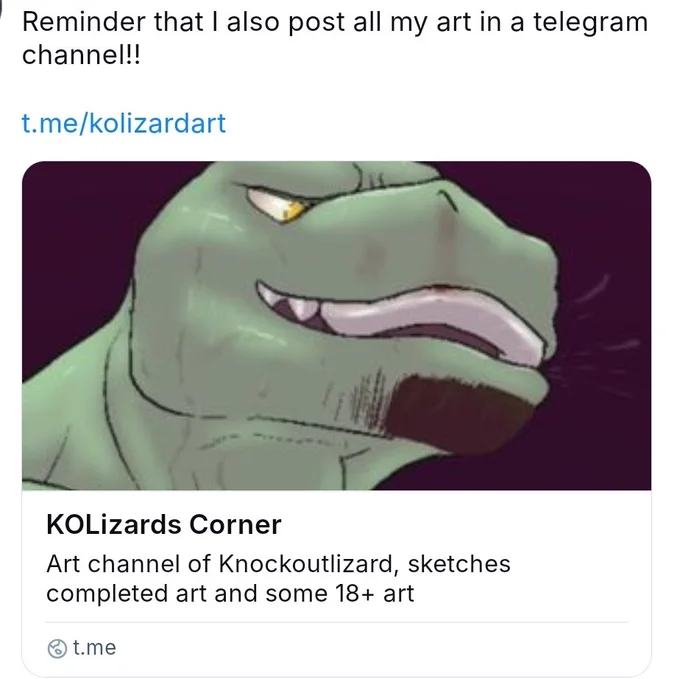Select the Reminder post text
Viewport: 680px width, 679px height.
point(334,38)
